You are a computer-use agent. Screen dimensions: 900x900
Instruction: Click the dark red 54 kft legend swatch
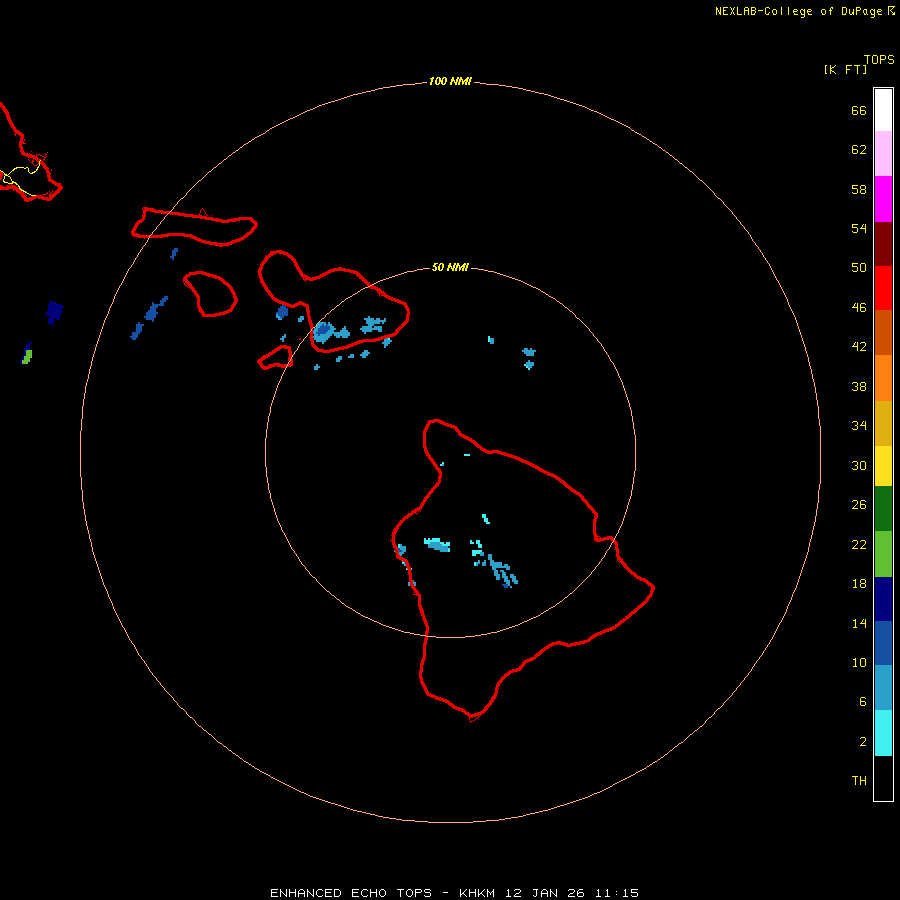[x=883, y=244]
